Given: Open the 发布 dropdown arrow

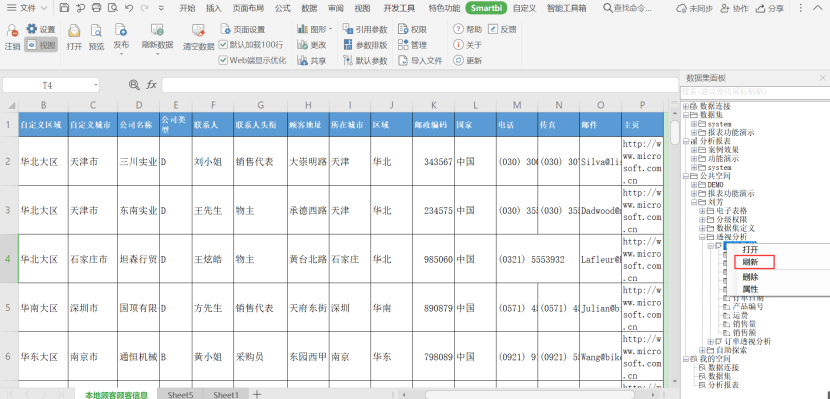Looking at the screenshot, I should (121, 54).
